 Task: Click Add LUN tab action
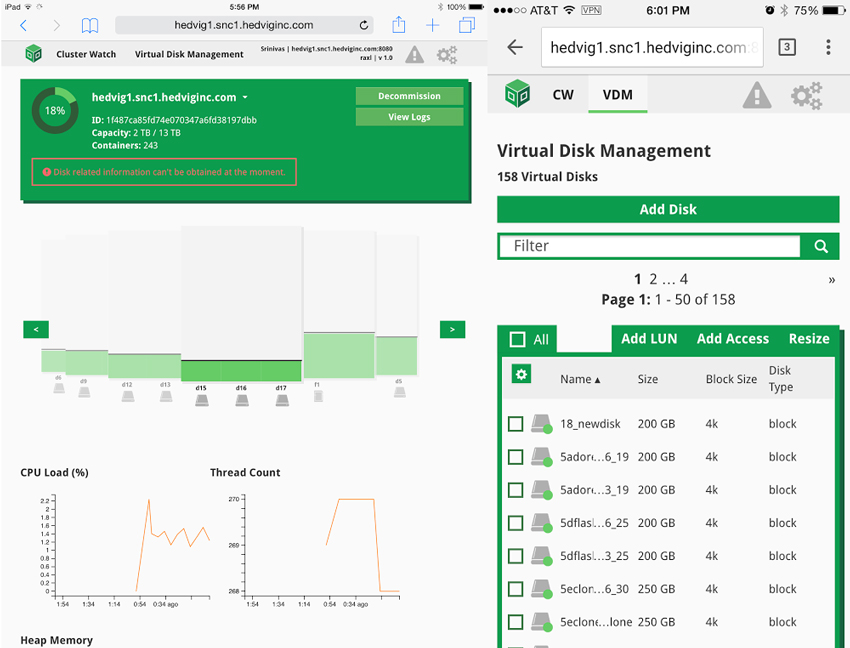[x=649, y=339]
